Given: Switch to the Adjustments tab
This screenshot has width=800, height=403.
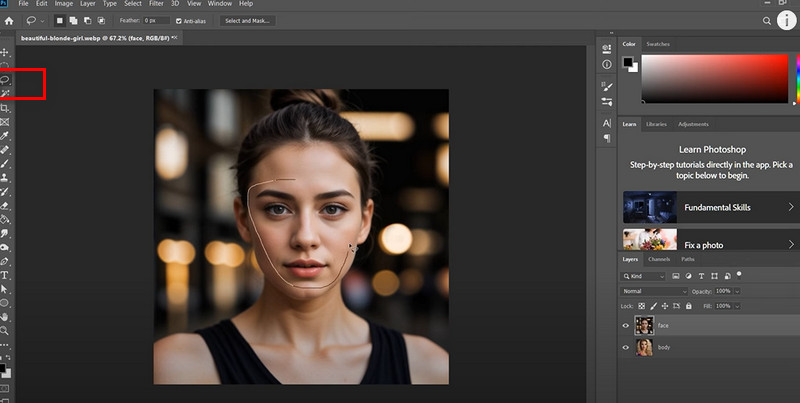Looking at the screenshot, I should tap(693, 124).
